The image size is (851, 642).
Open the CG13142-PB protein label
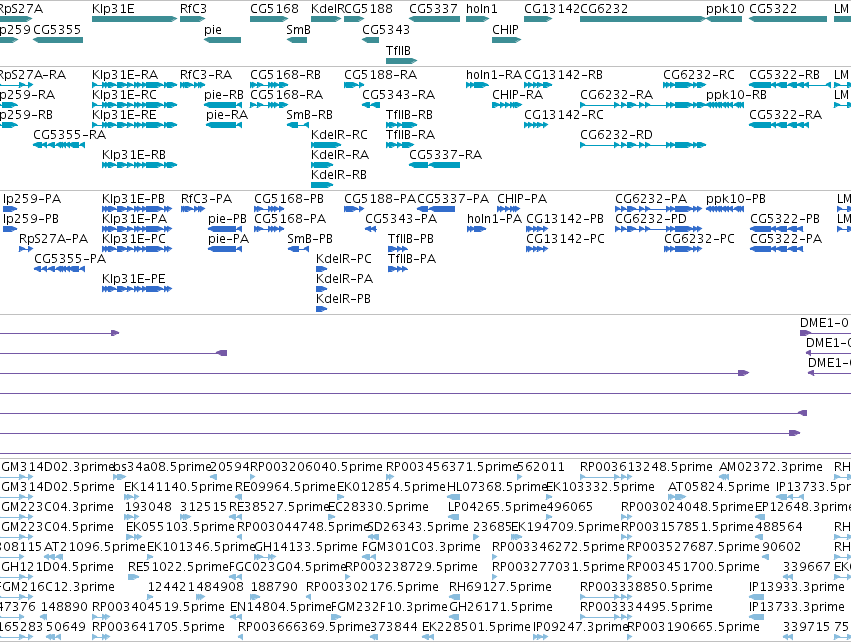tap(565, 219)
